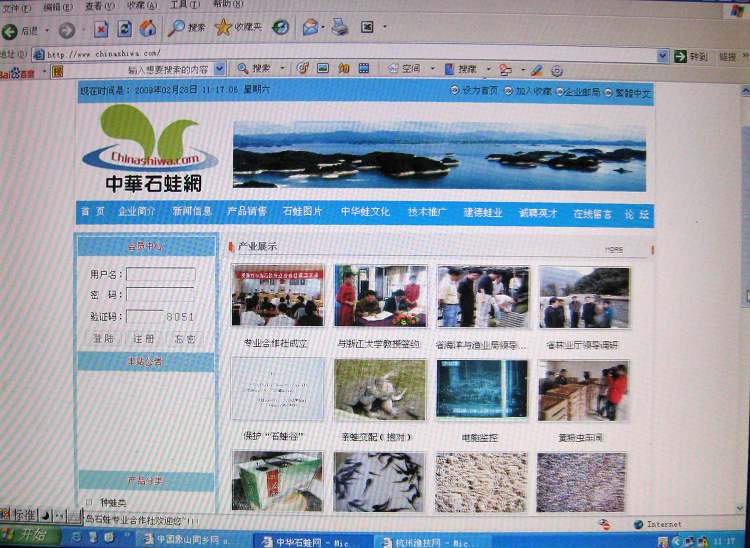Expand the Baidu toolbar search box dropdown
The image size is (750, 548).
tap(219, 69)
